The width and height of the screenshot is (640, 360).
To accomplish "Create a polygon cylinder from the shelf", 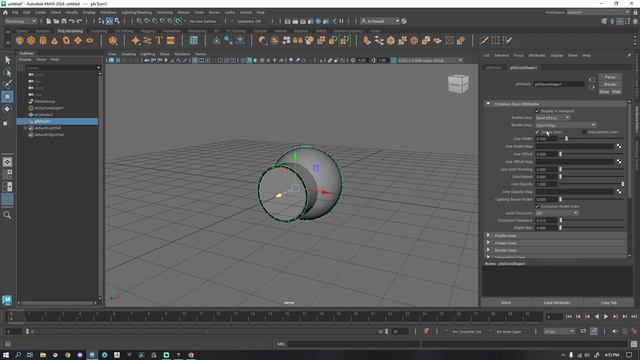I will tap(43, 40).
